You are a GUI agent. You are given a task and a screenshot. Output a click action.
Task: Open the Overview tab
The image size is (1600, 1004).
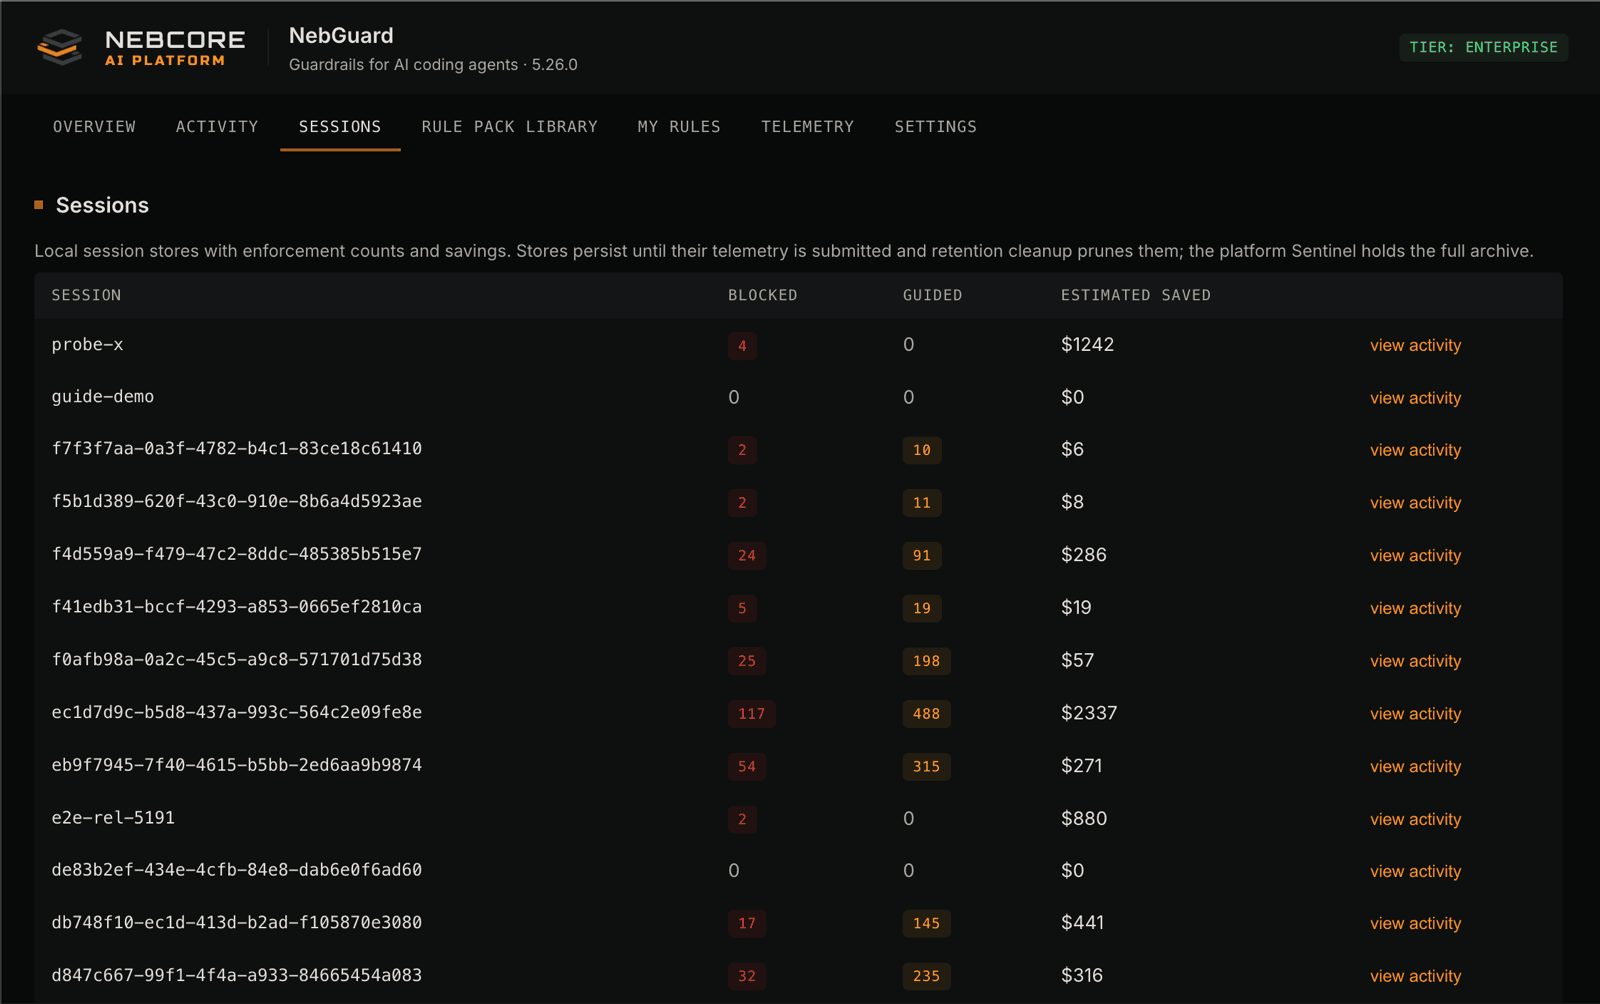click(94, 127)
